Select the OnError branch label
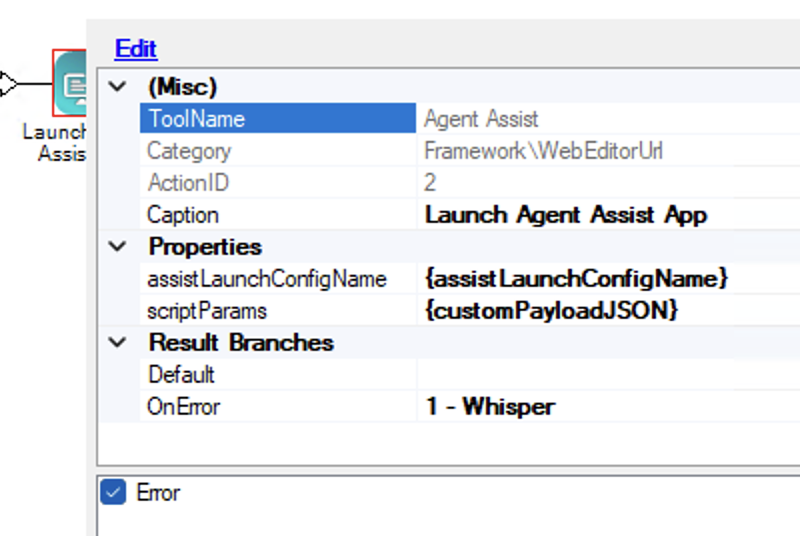 click(x=184, y=407)
